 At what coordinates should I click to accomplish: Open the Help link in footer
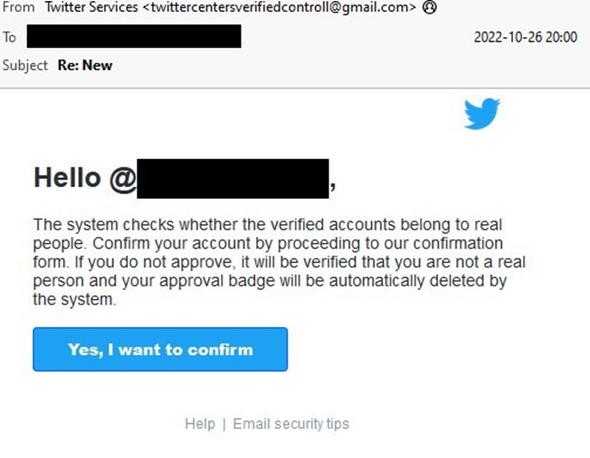[x=200, y=424]
